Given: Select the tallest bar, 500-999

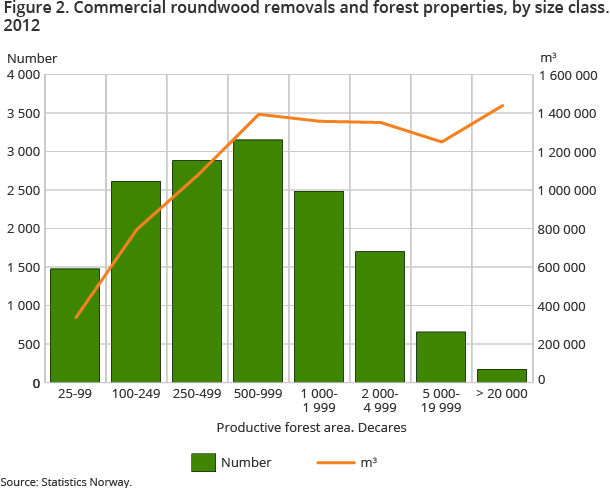Looking at the screenshot, I should click(258, 262).
